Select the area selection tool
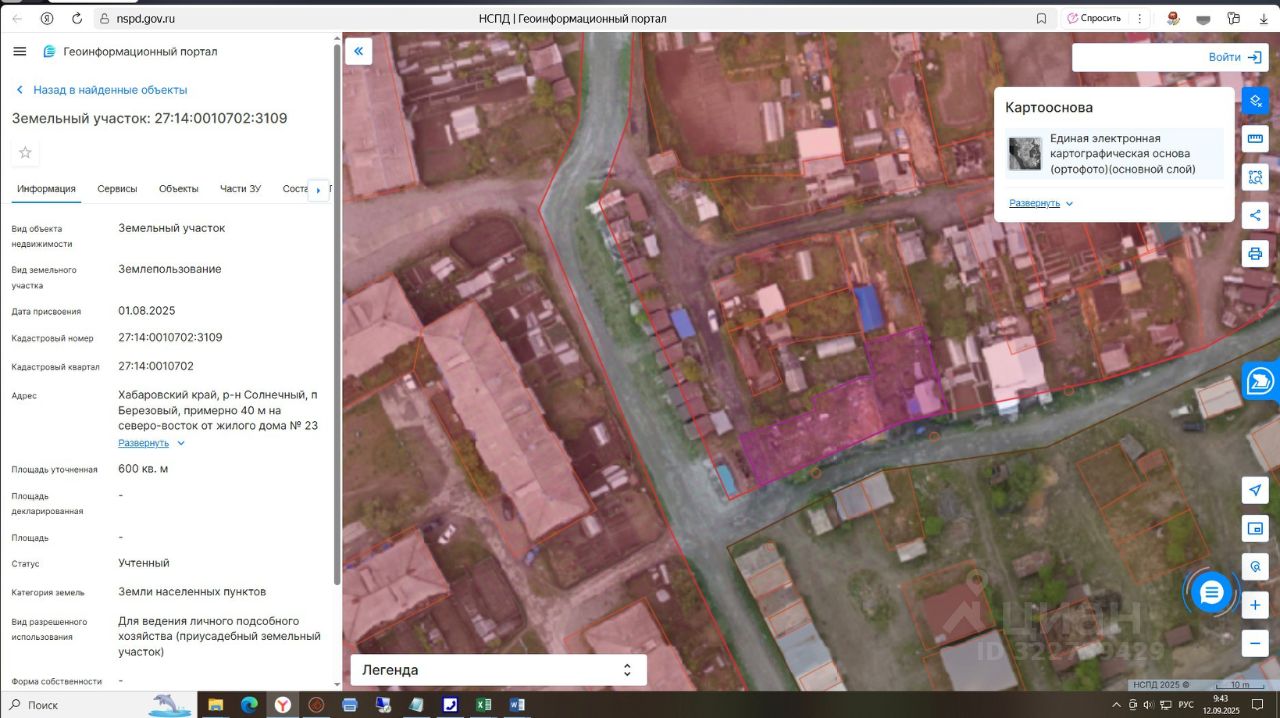The image size is (1280, 718). 1255,177
